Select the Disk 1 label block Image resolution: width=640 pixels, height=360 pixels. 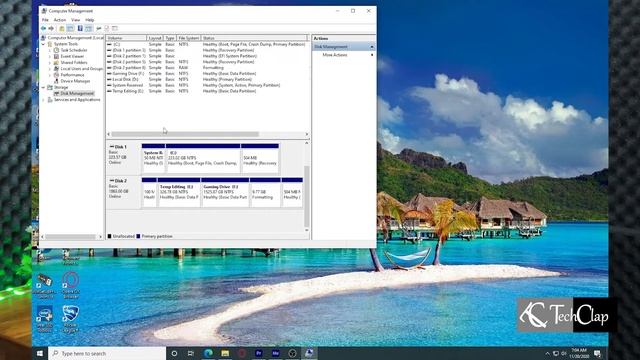(x=123, y=158)
